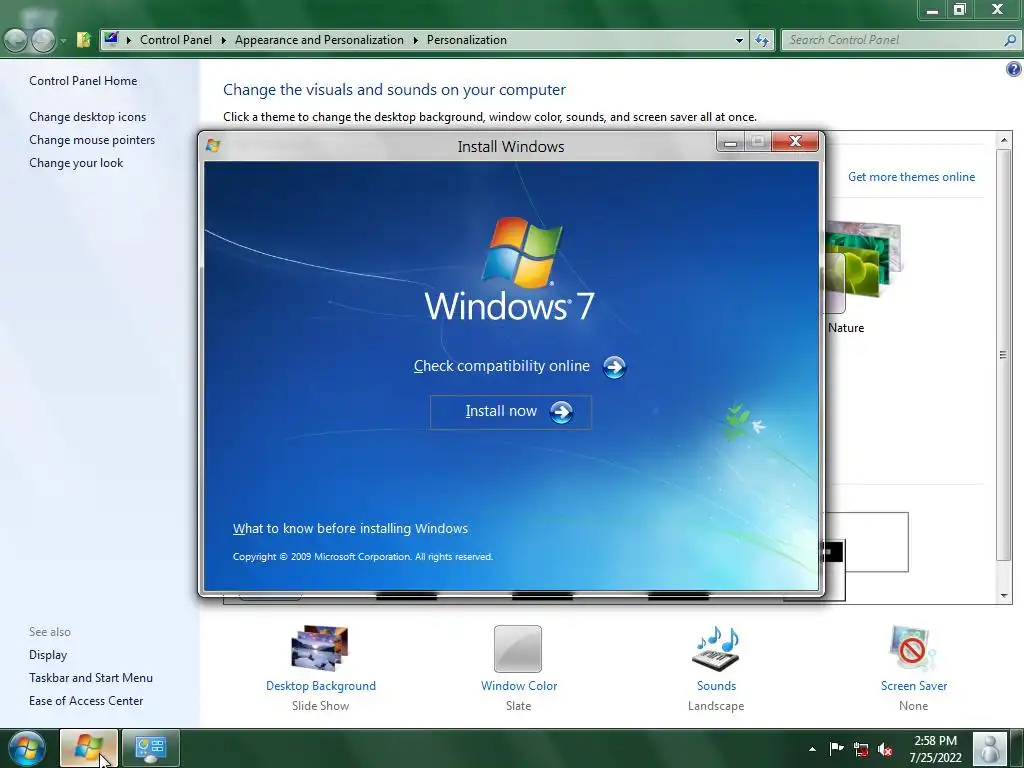Minimize the Install Windows dialog
The width and height of the screenshot is (1024, 768).
(731, 142)
